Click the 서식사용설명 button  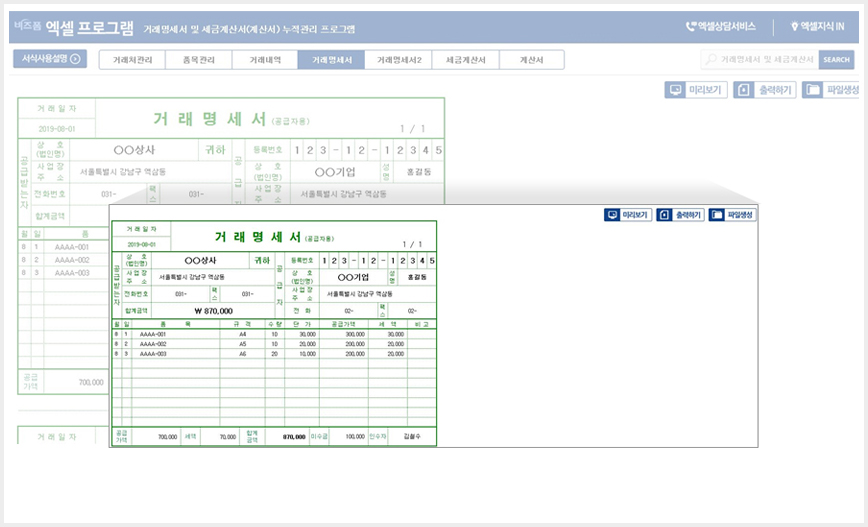click(x=50, y=58)
